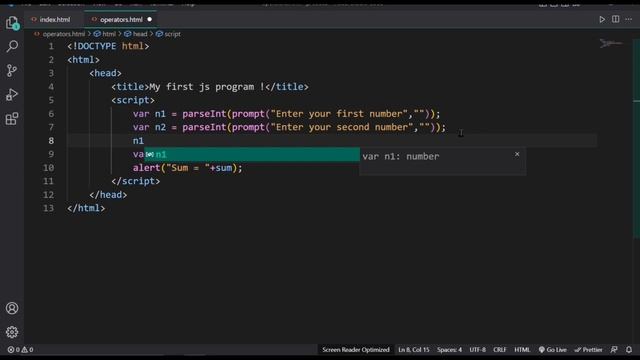Change CRLF end of line sequence

point(500,350)
